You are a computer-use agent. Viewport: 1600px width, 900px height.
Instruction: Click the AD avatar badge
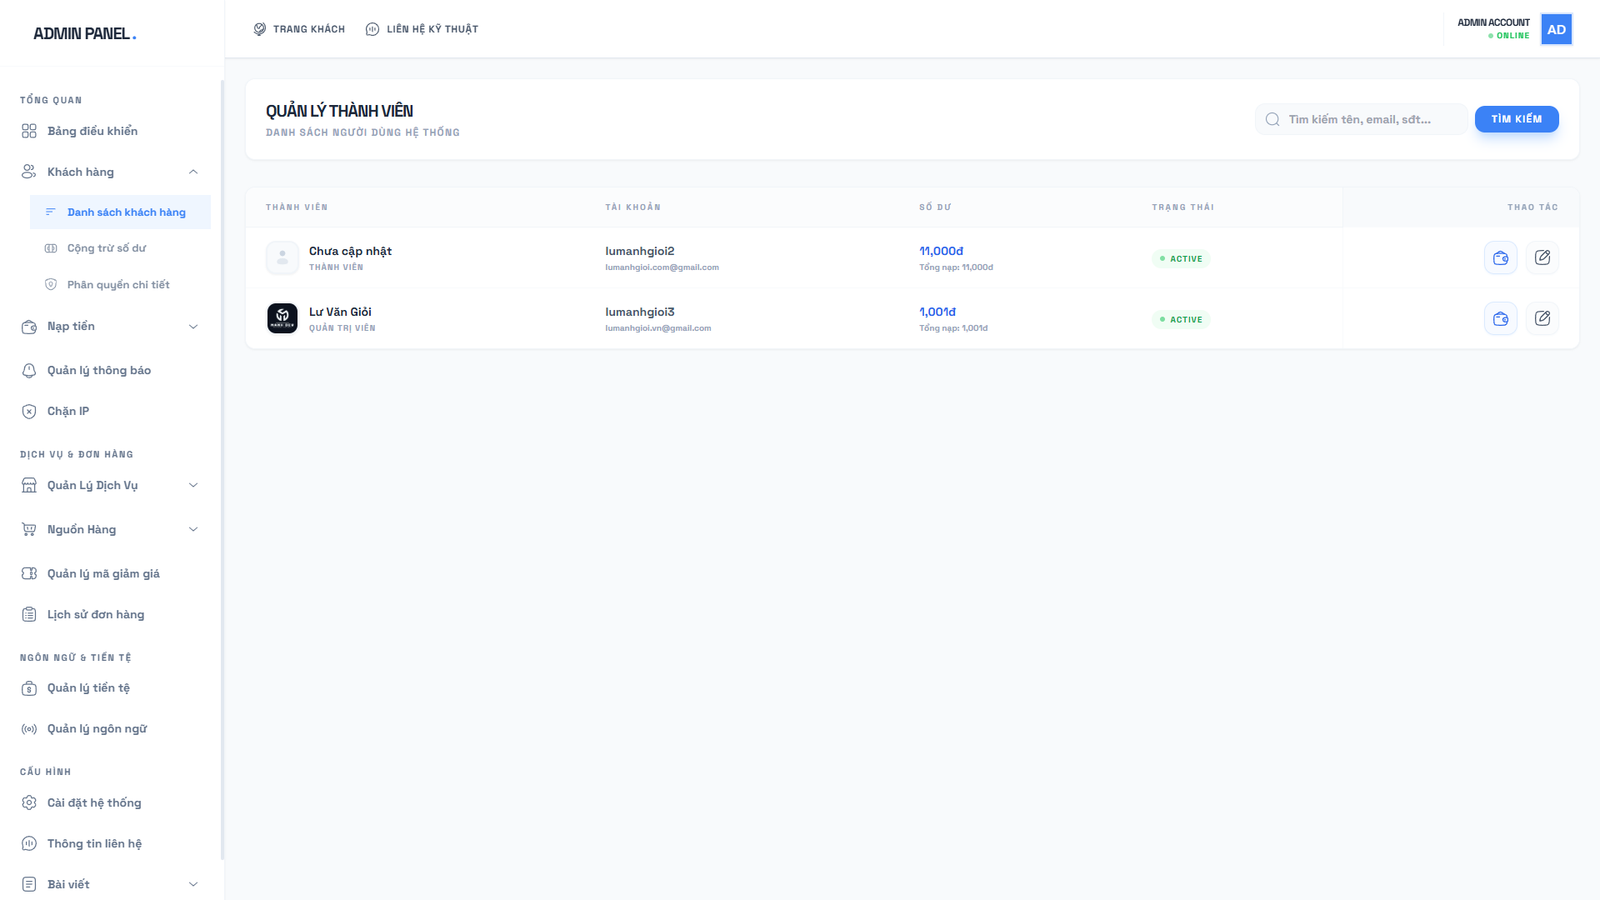[1556, 30]
